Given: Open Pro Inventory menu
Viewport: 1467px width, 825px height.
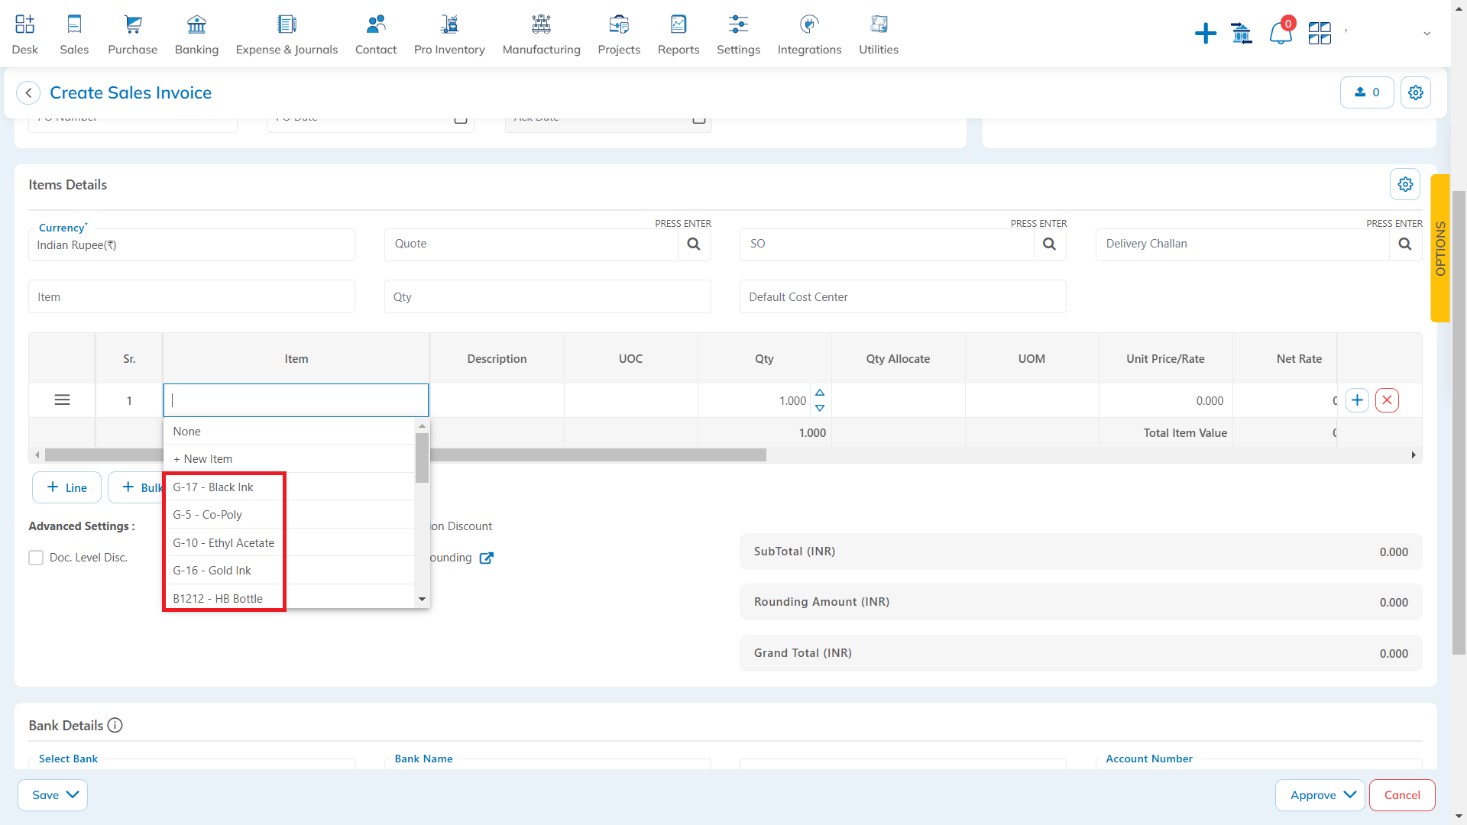Looking at the screenshot, I should [x=449, y=34].
